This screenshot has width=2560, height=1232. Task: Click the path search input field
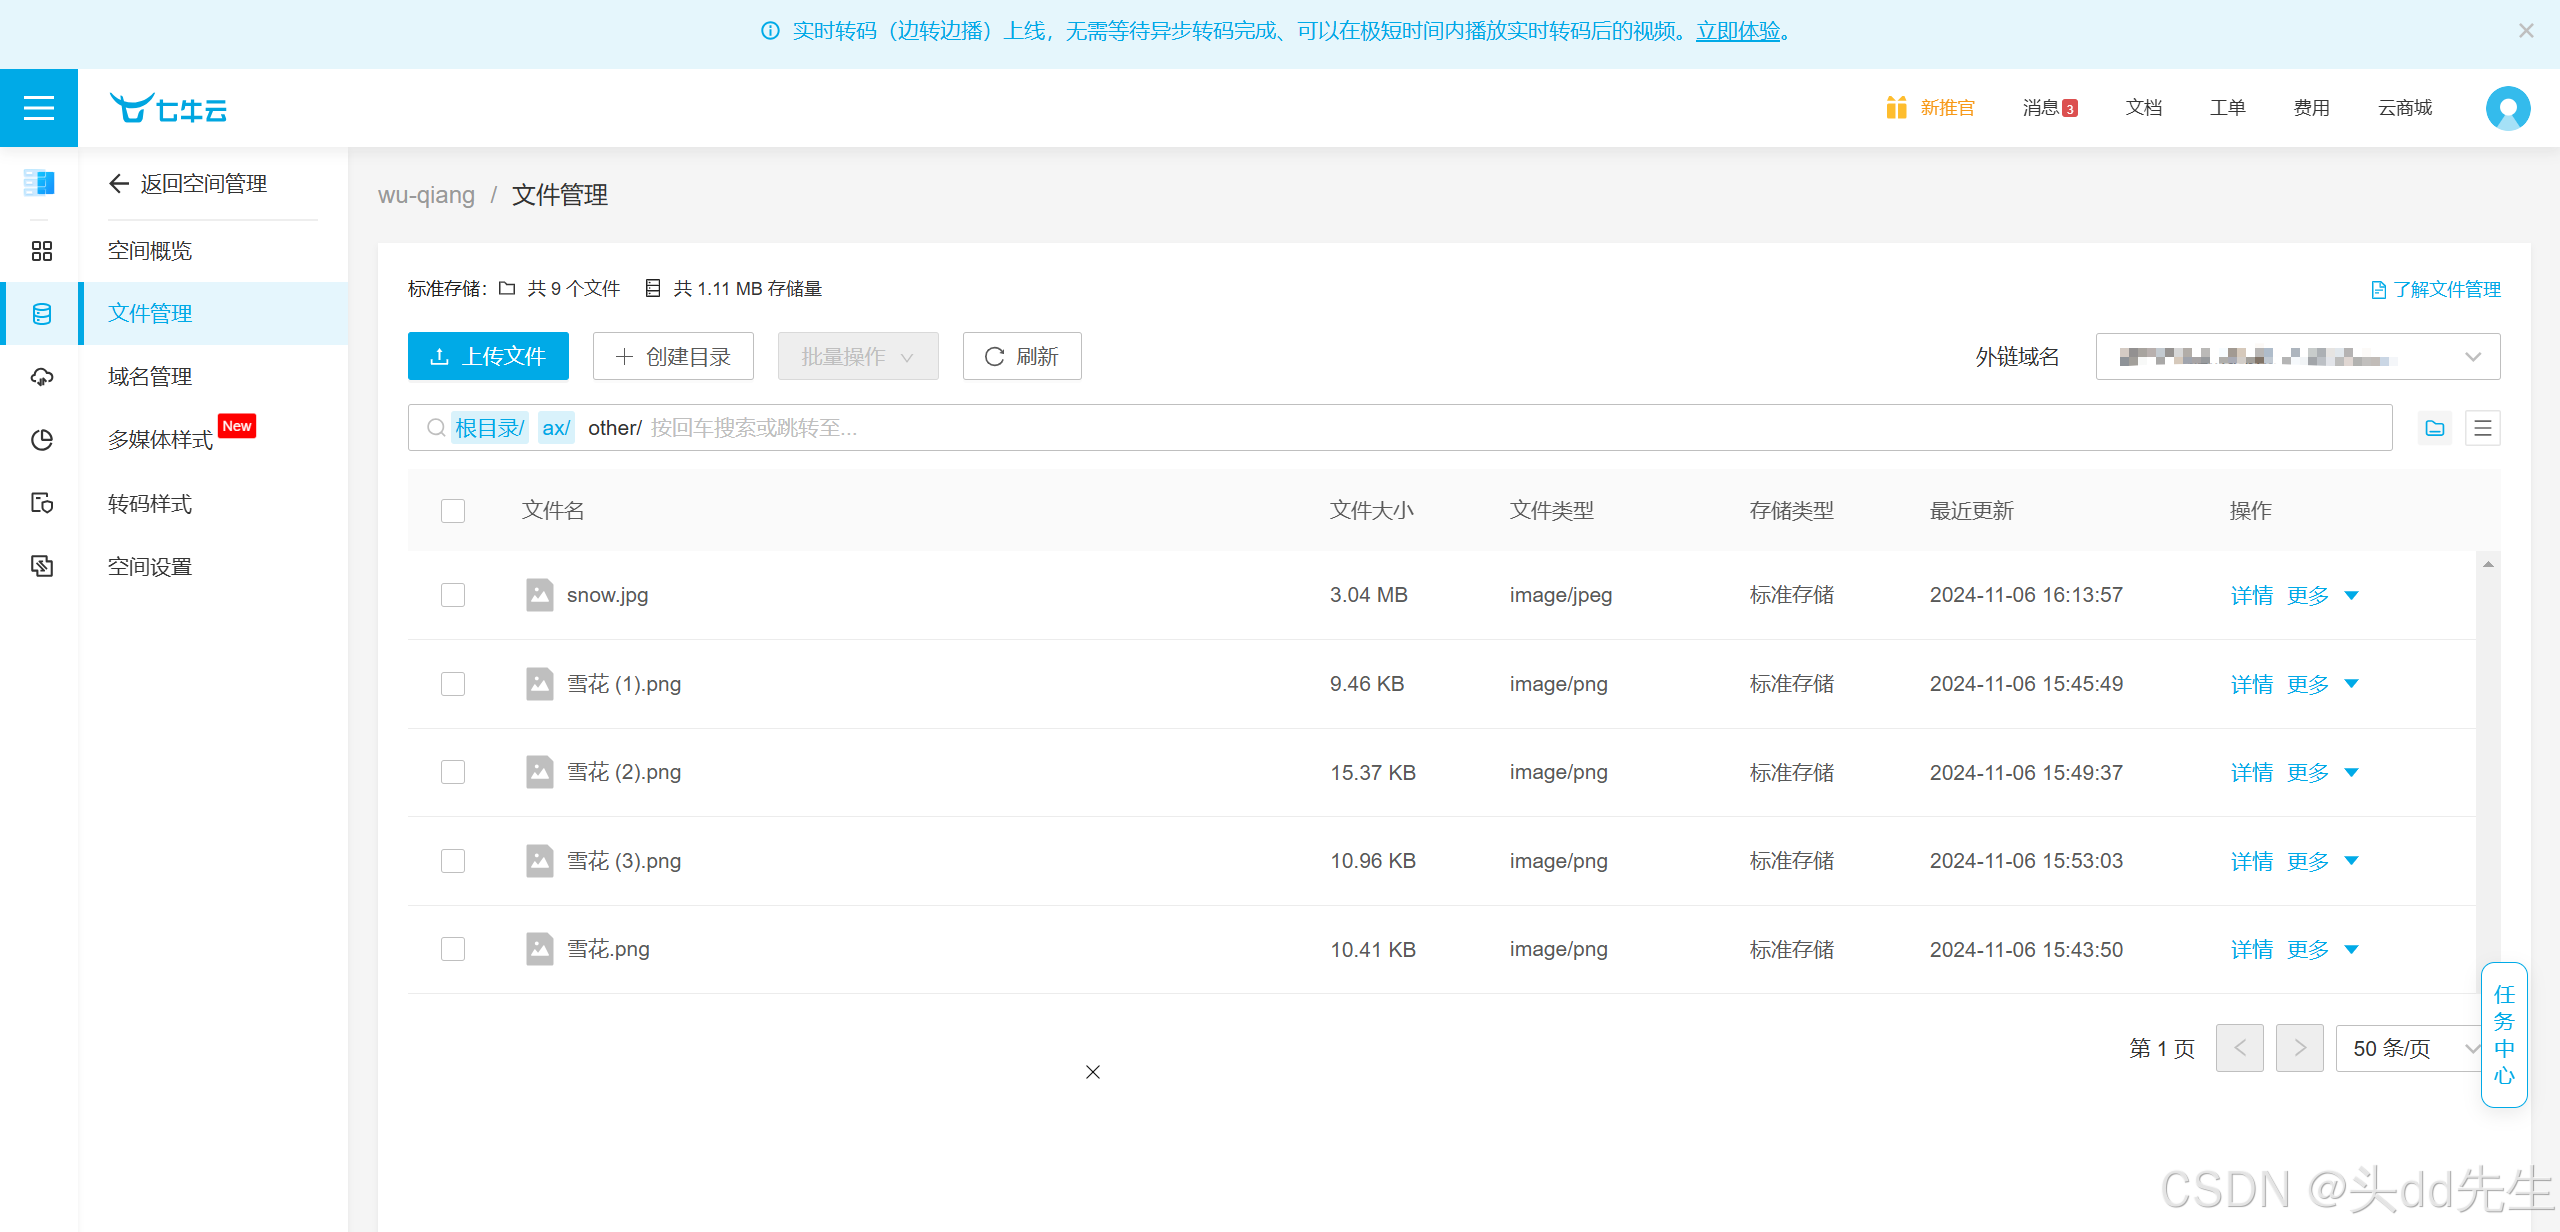[1400, 428]
